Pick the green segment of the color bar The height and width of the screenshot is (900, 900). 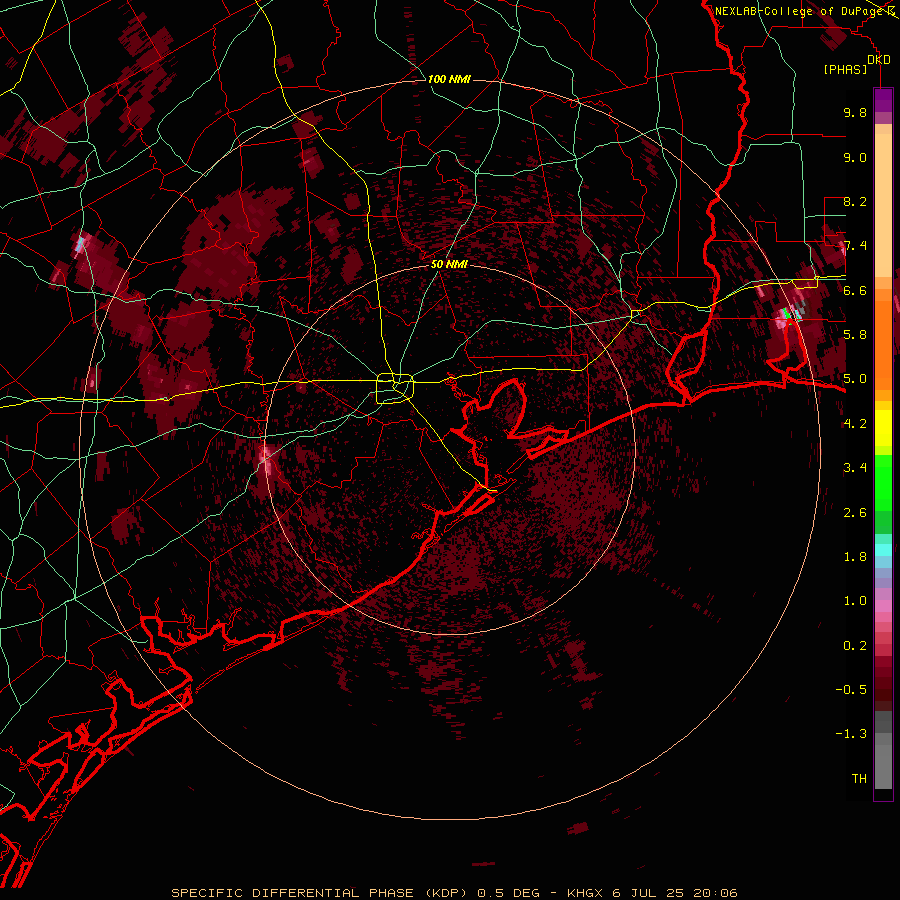point(883,482)
